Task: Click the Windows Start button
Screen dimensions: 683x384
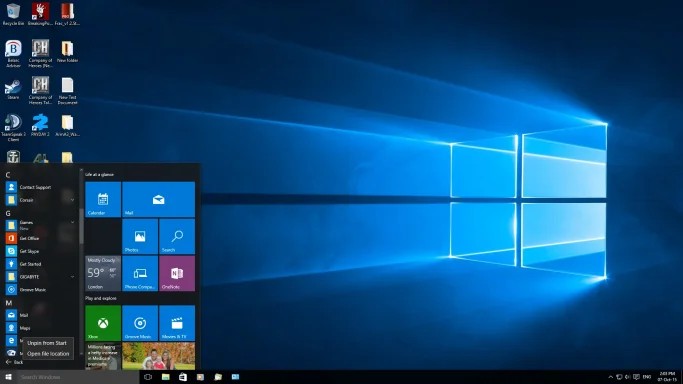Action: tap(8, 377)
